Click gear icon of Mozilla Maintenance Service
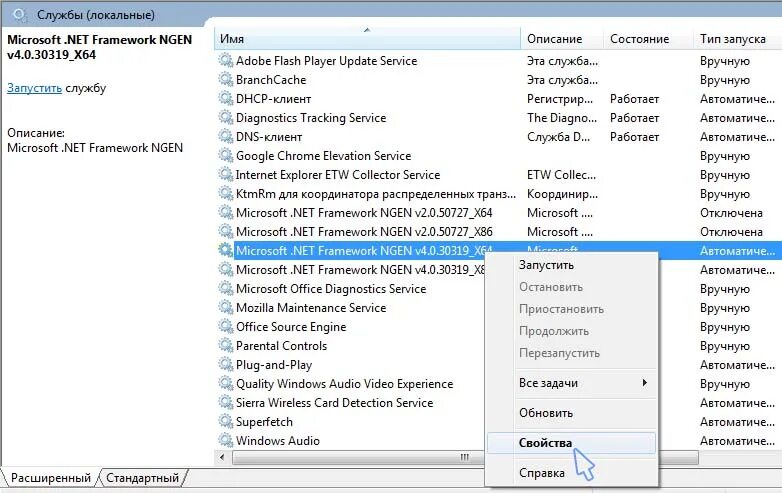The width and height of the screenshot is (782, 493). tap(225, 308)
